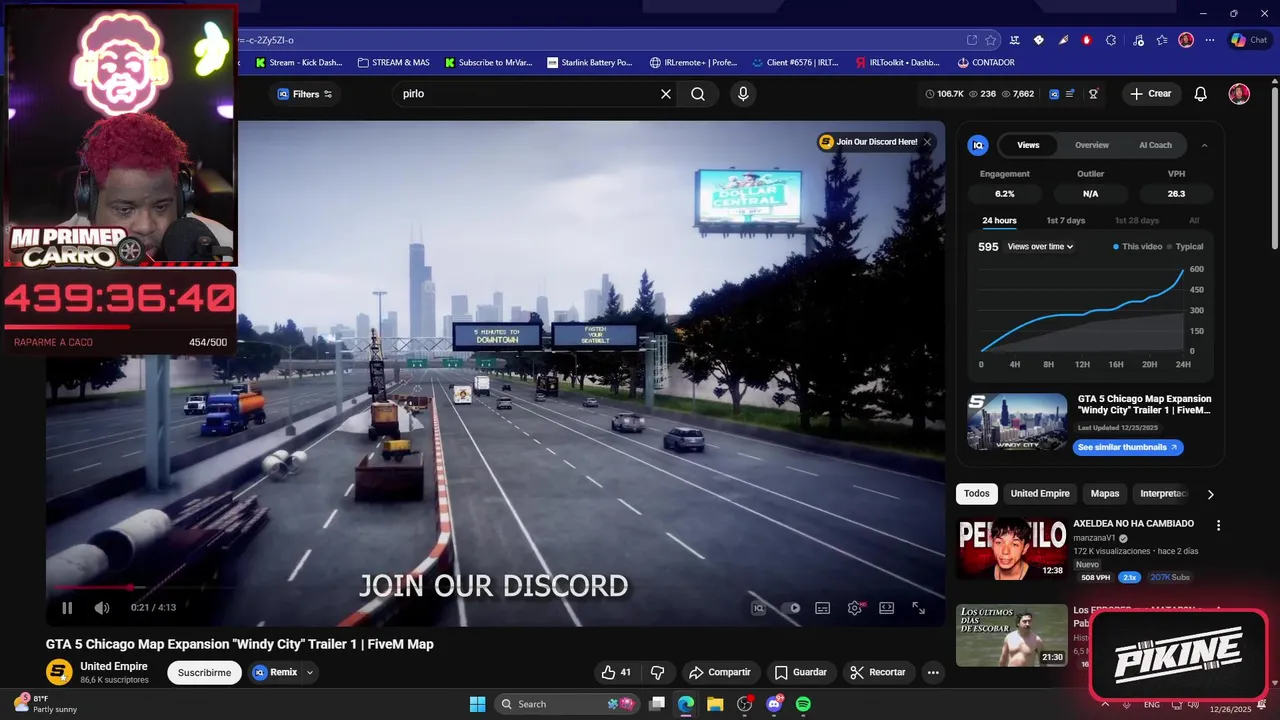Clip the video with Recortar
Image resolution: width=1280 pixels, height=720 pixels.
coord(878,672)
